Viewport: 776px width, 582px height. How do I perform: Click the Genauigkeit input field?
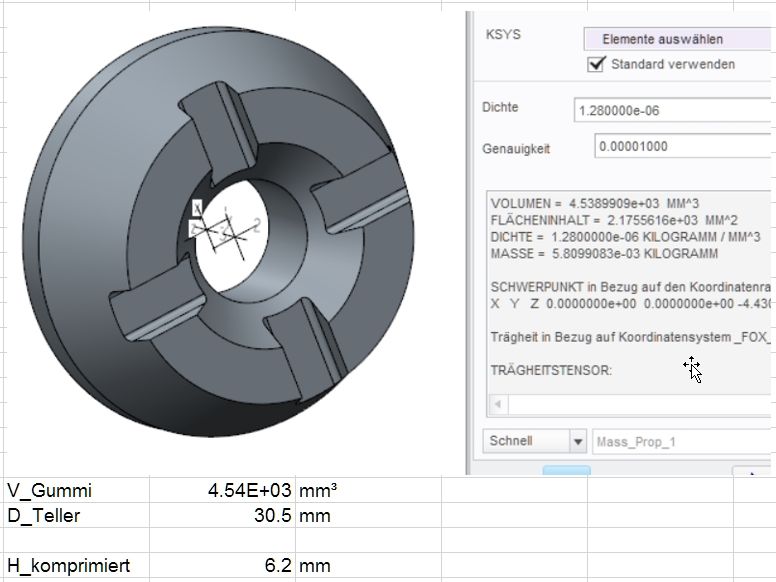pyautogui.click(x=680, y=147)
